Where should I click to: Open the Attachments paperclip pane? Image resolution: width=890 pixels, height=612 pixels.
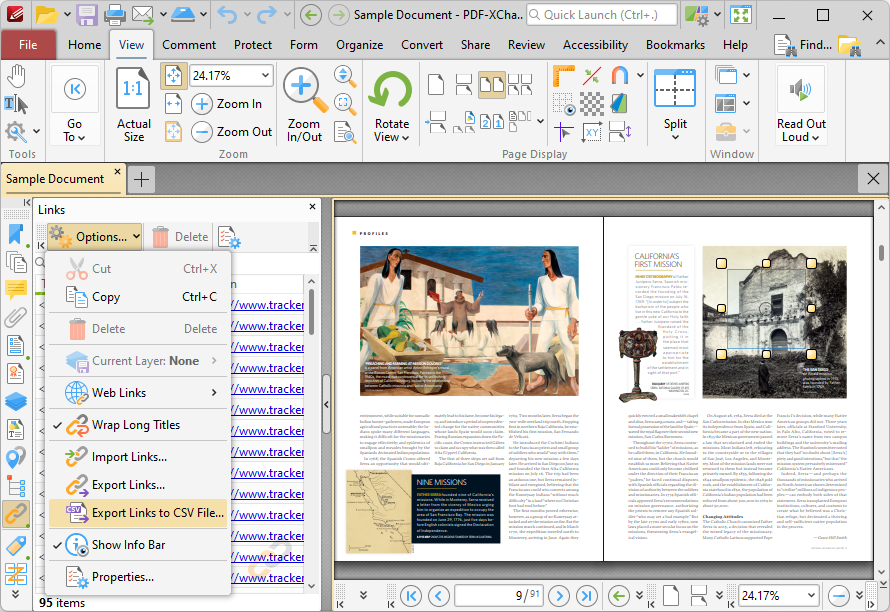click(x=16, y=317)
